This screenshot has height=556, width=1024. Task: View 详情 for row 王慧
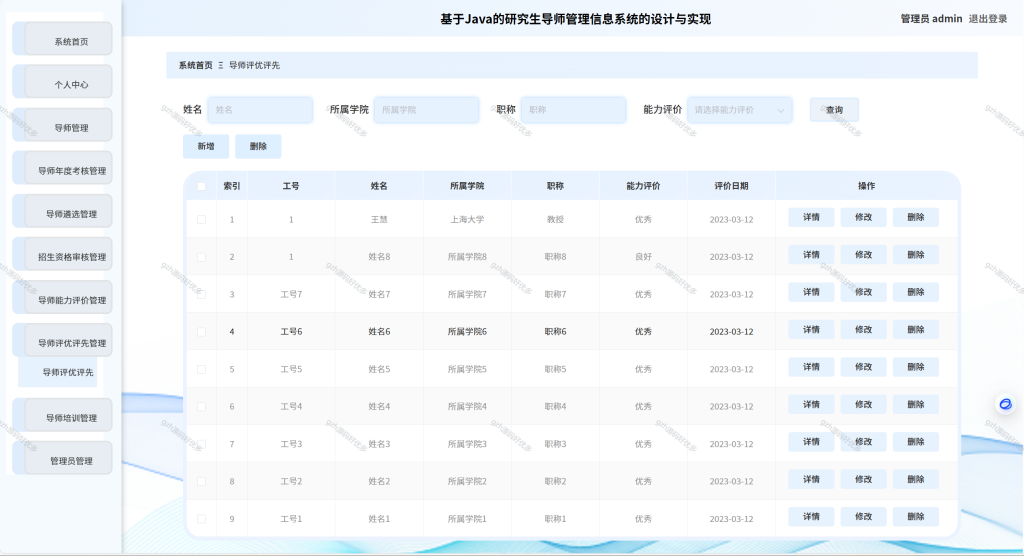(x=811, y=218)
